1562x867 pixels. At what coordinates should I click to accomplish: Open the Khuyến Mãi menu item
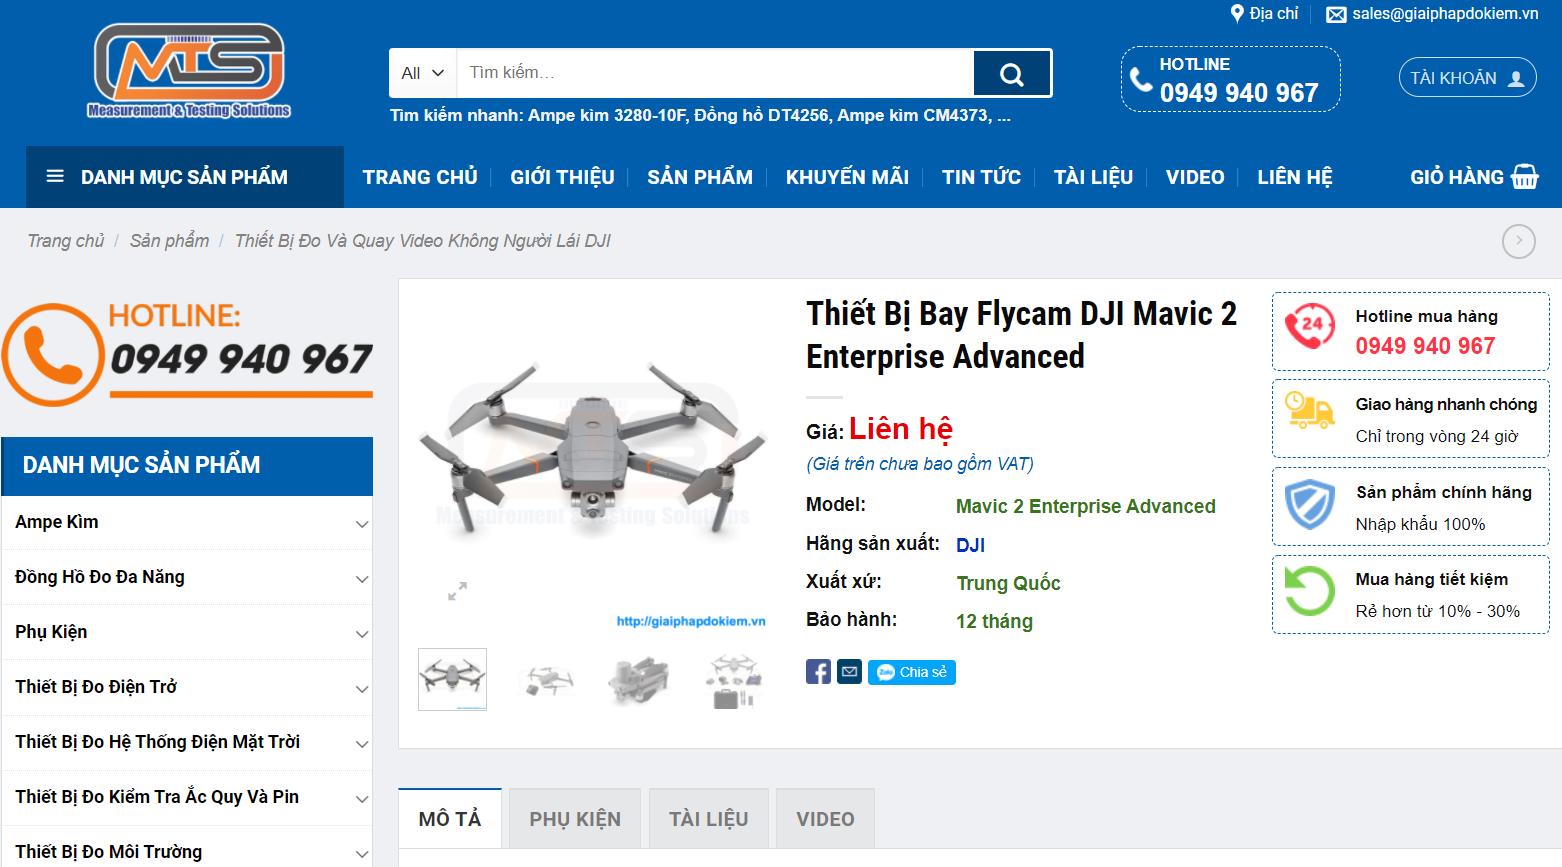pyautogui.click(x=847, y=177)
